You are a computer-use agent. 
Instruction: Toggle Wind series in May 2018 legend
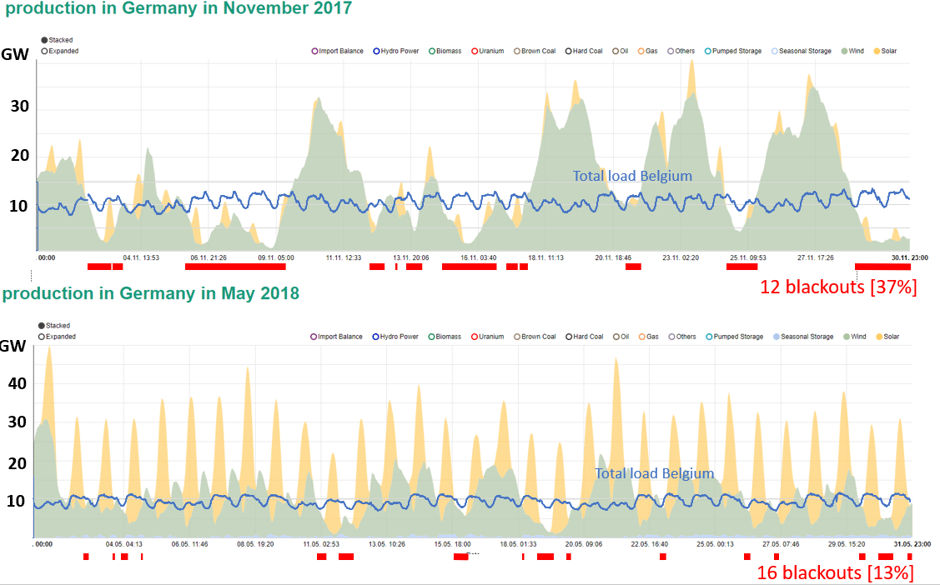[x=855, y=336]
